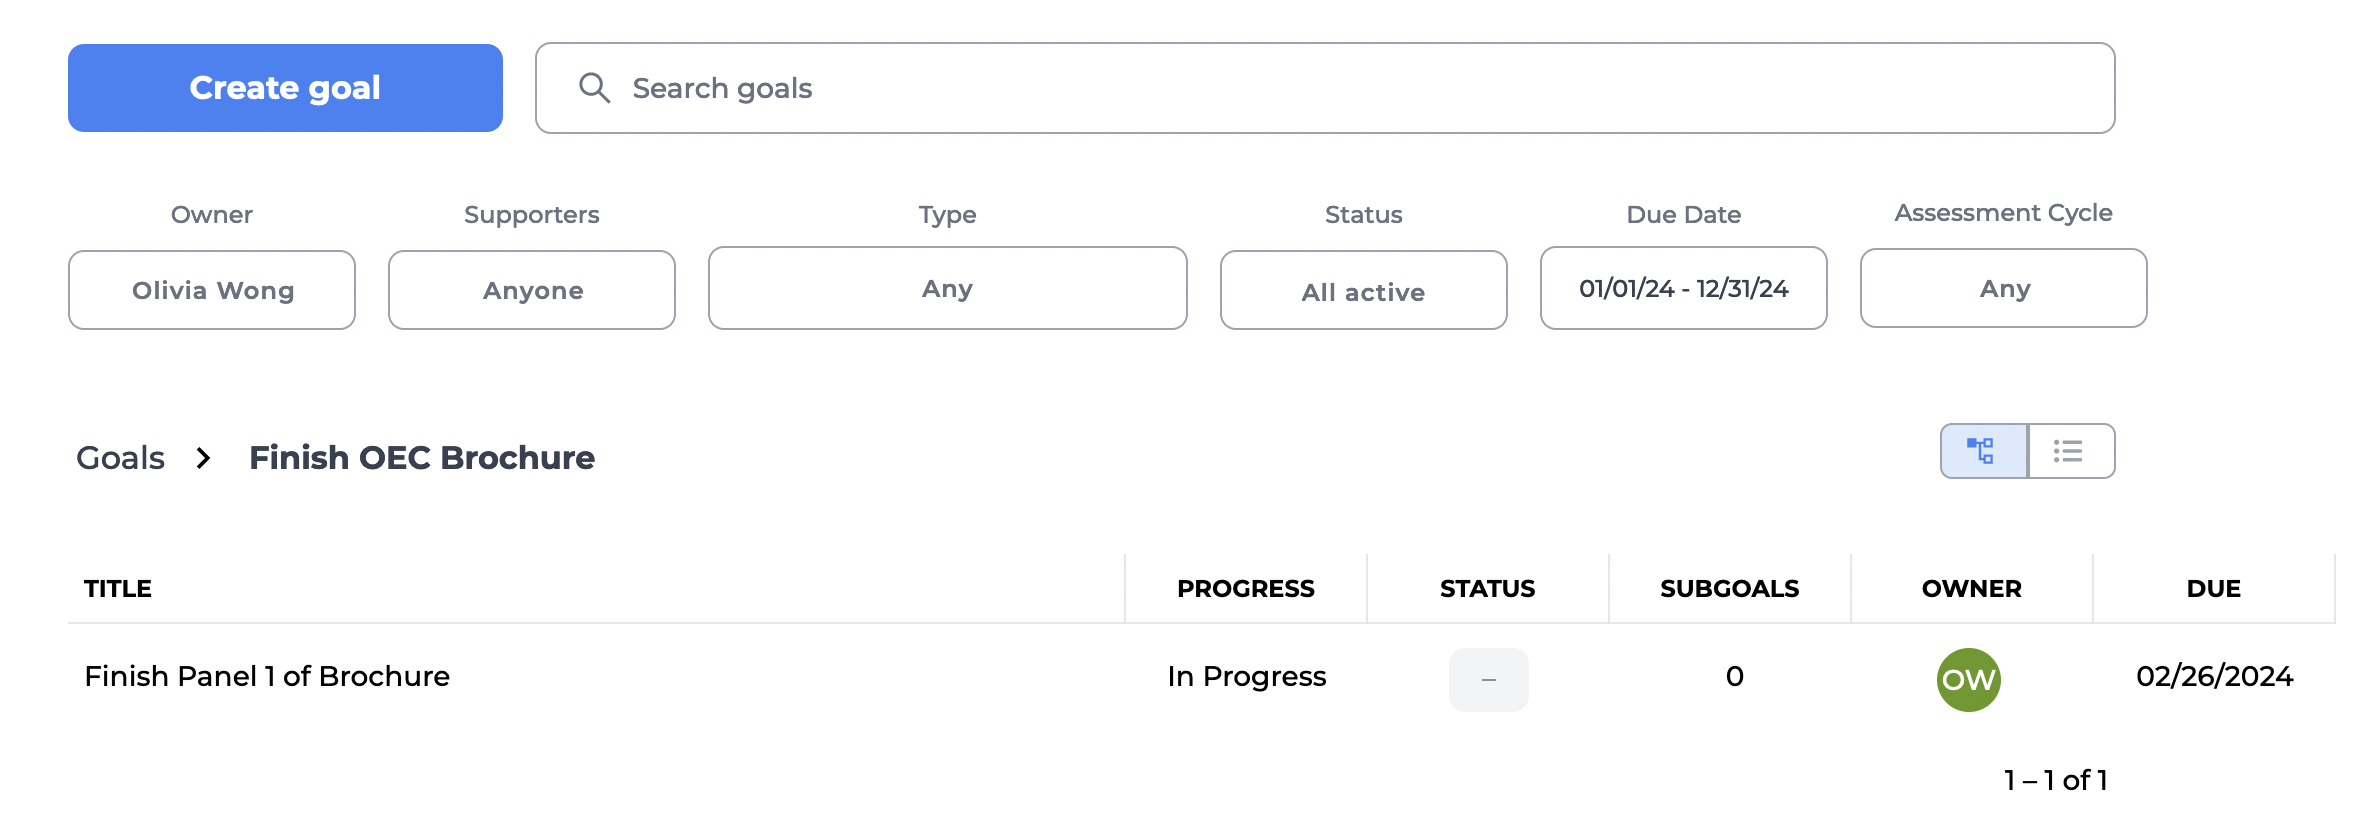The image size is (2368, 816).
Task: Go back to Goals breadcrumb
Action: click(x=120, y=458)
